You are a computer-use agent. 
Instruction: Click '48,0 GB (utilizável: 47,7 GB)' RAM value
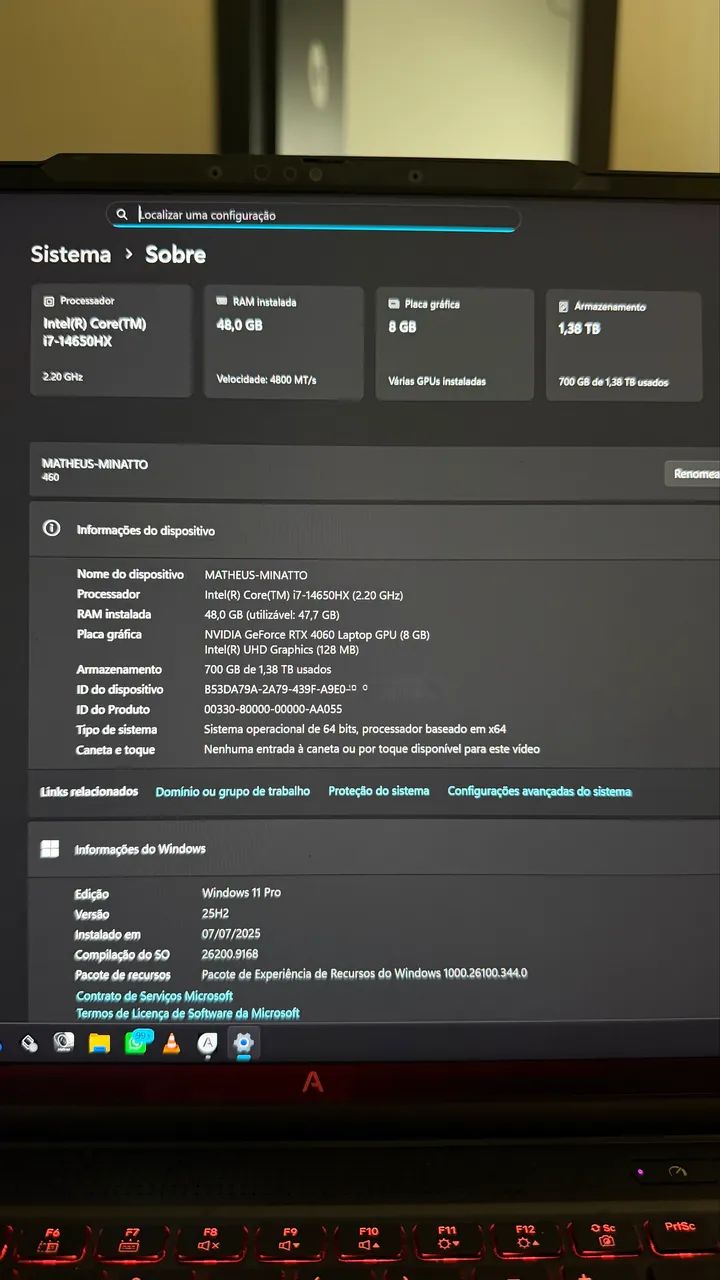click(x=272, y=615)
